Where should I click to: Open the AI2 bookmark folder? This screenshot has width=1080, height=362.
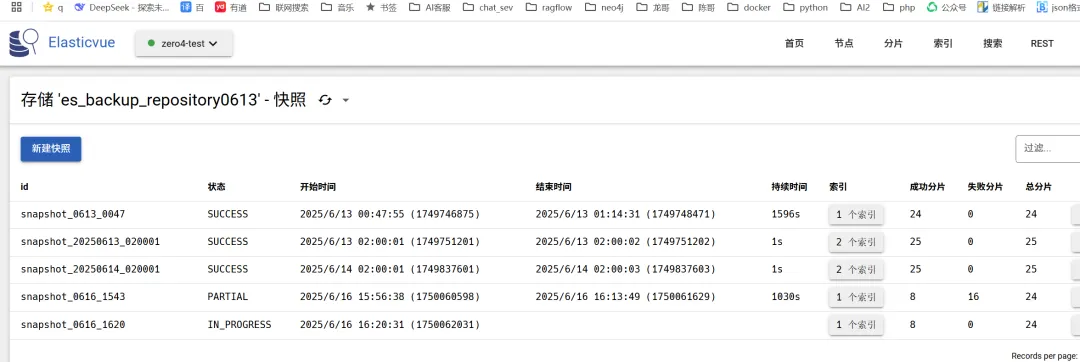coord(854,8)
